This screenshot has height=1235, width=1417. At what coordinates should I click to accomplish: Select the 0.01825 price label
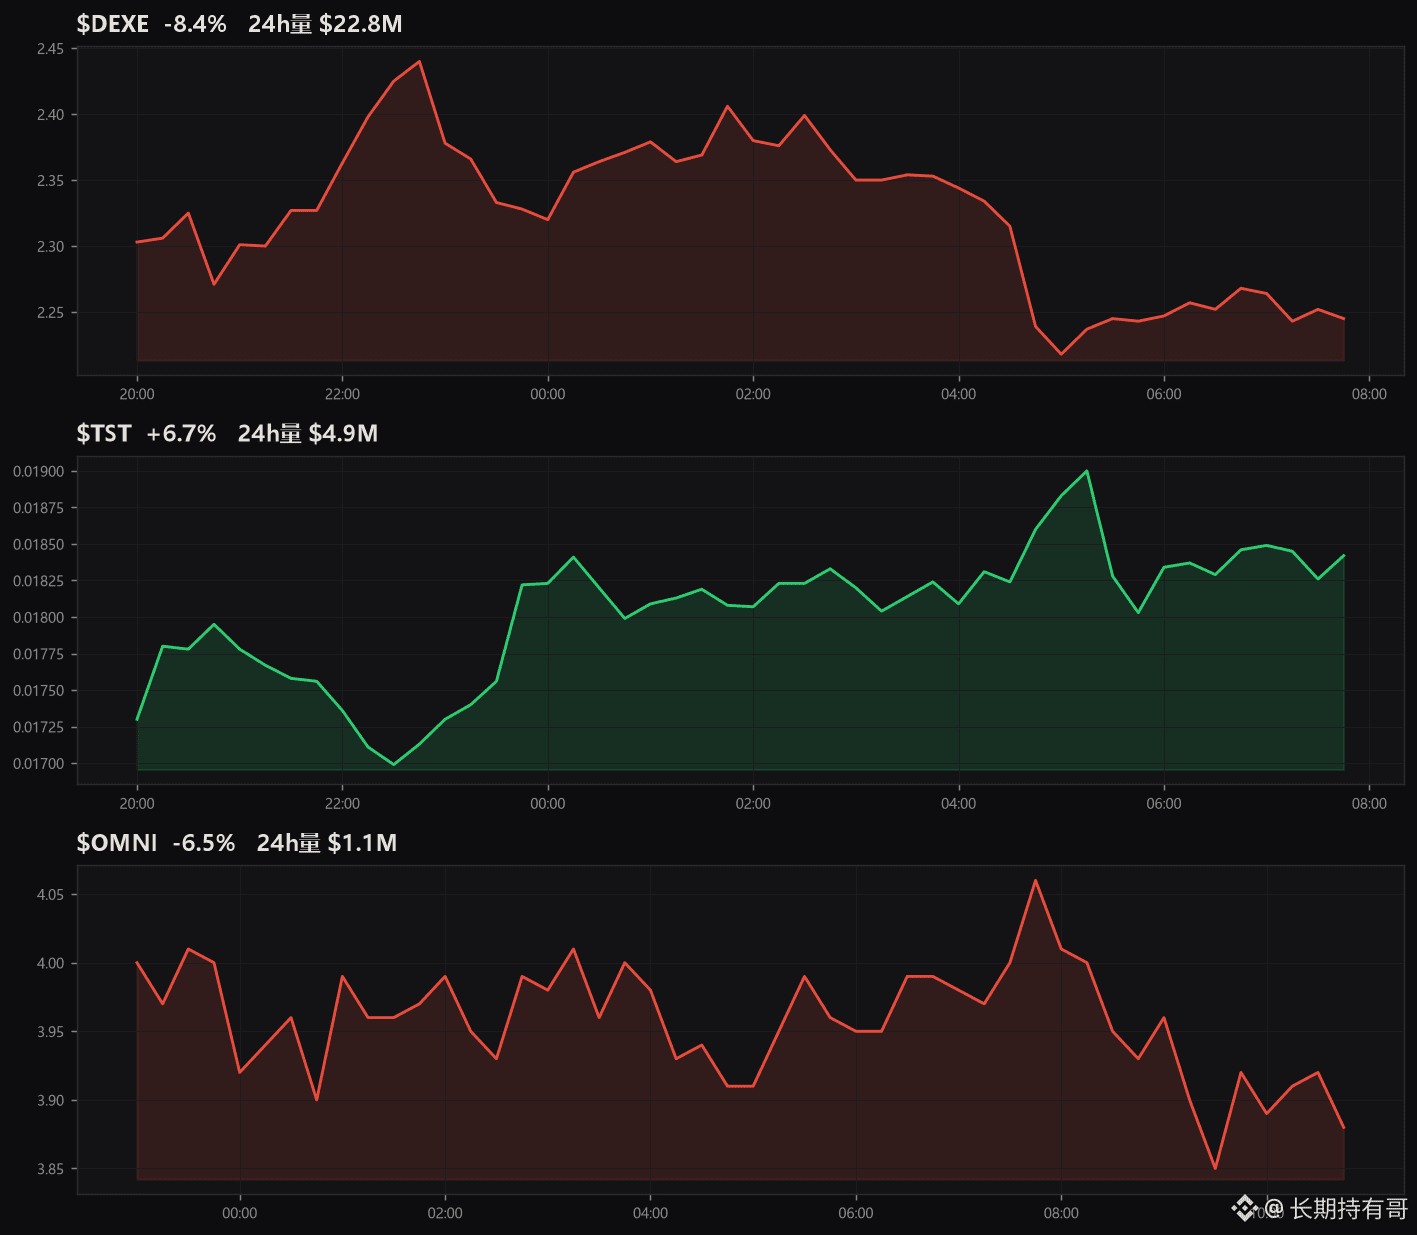pyautogui.click(x=38, y=581)
